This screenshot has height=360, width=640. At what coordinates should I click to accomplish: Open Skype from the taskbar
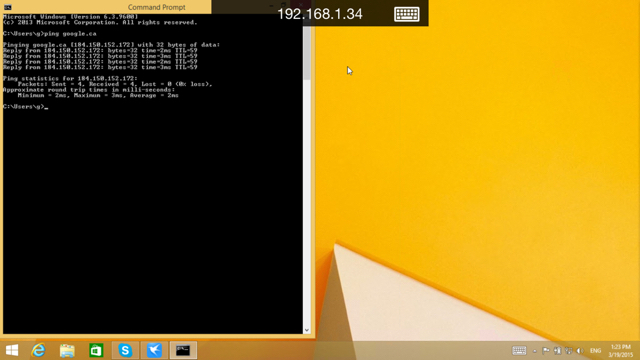pos(125,350)
